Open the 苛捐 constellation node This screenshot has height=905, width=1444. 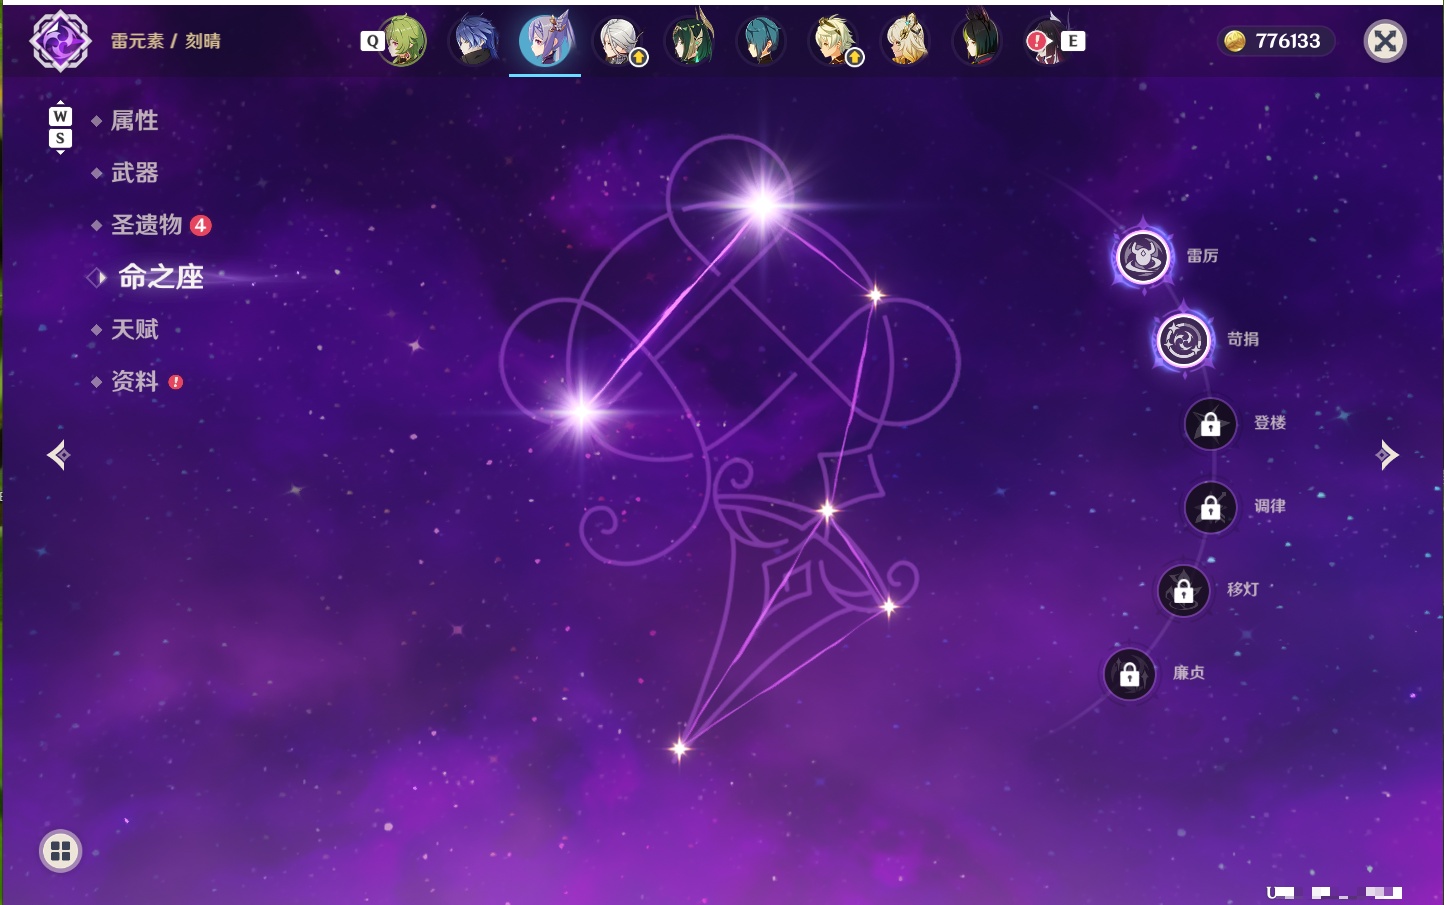(1183, 340)
